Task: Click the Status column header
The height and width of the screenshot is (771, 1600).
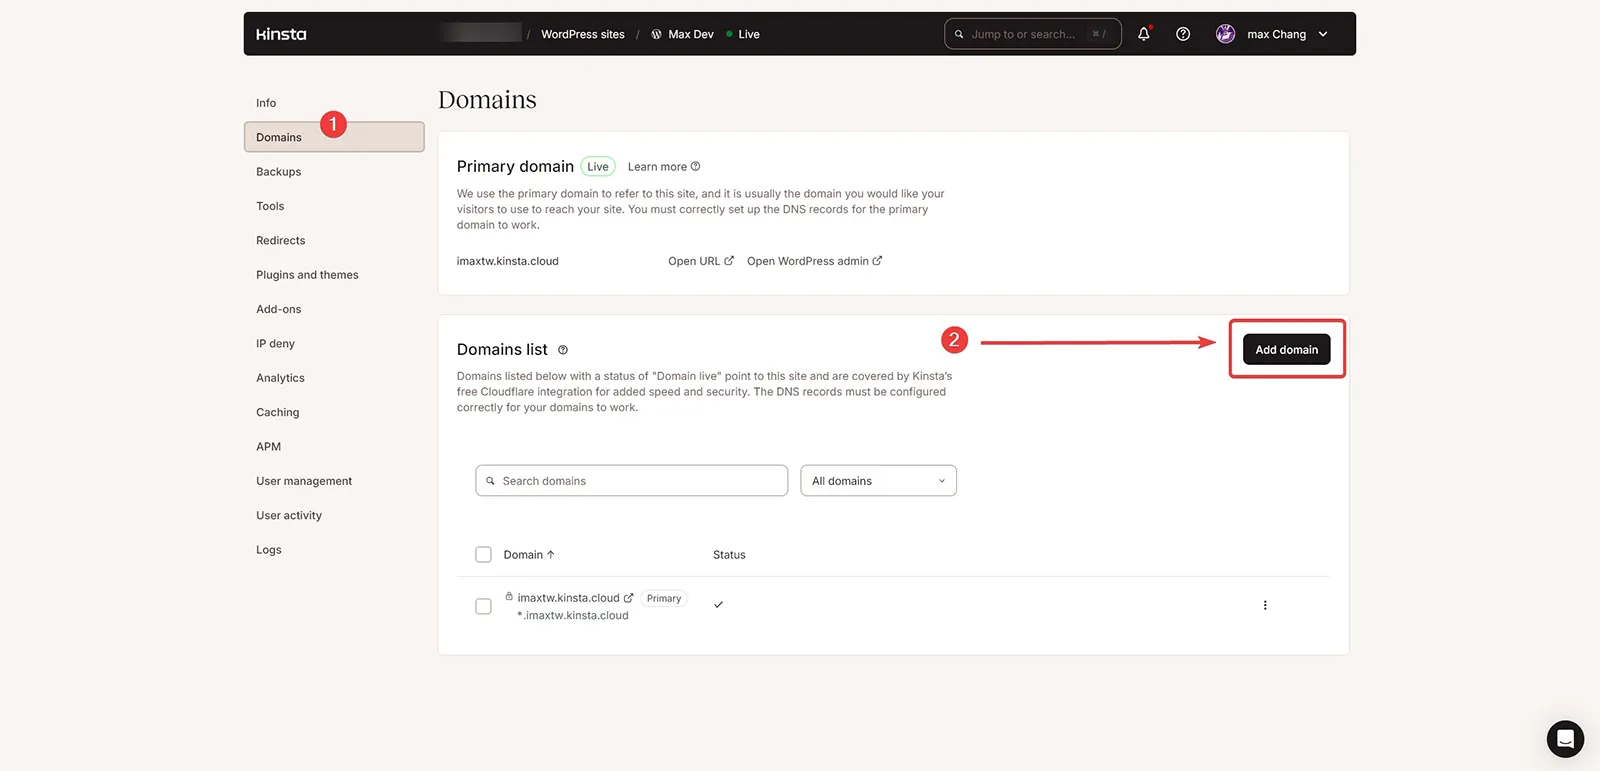Action: tap(729, 555)
